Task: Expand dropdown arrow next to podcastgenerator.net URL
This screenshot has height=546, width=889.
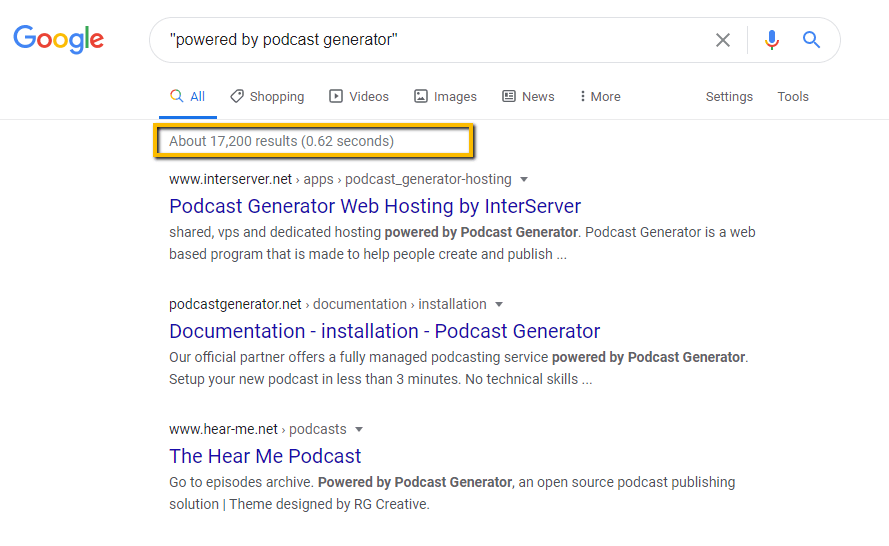Action: (x=499, y=305)
